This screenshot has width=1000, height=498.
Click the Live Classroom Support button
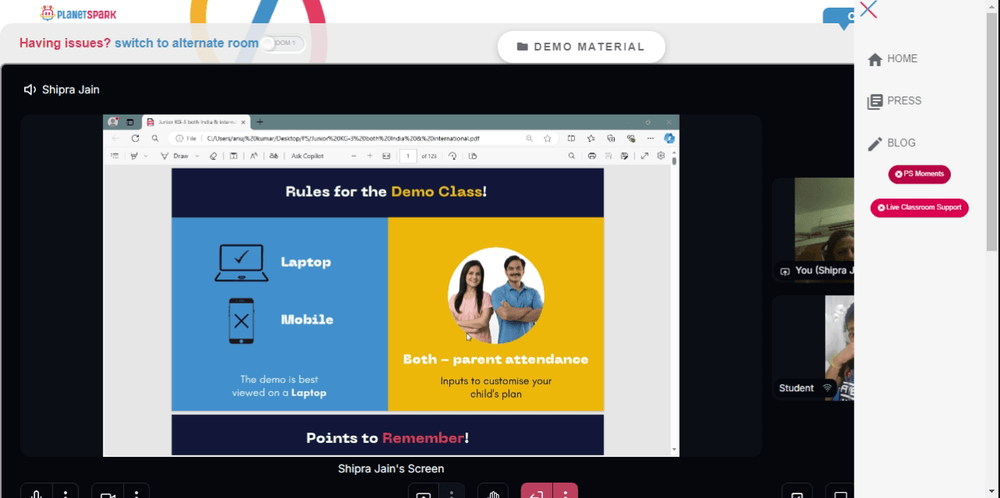point(919,208)
